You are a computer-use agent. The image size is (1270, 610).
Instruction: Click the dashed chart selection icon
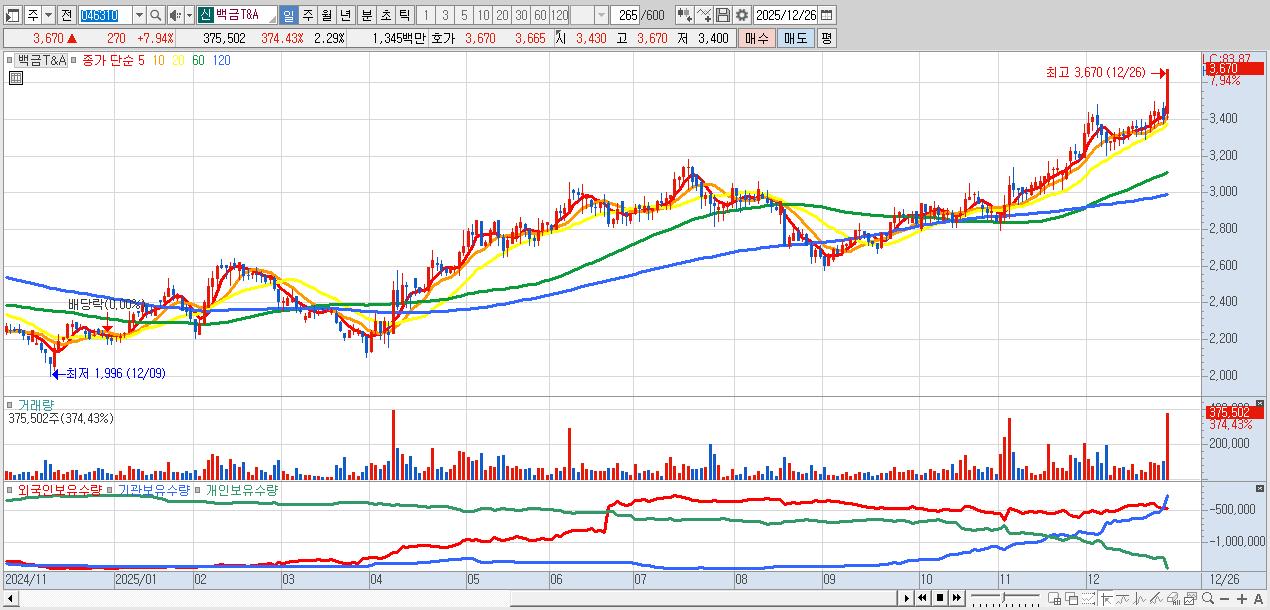(x=1088, y=599)
